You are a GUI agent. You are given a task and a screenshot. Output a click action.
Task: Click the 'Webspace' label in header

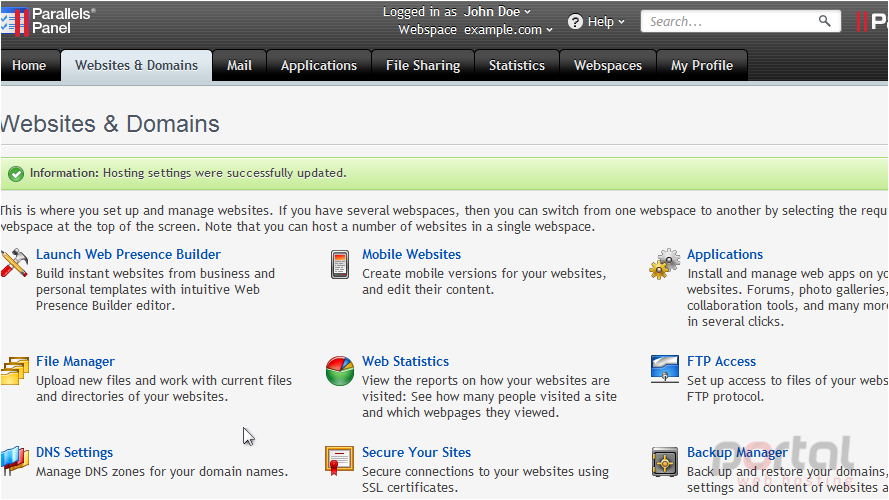click(427, 29)
